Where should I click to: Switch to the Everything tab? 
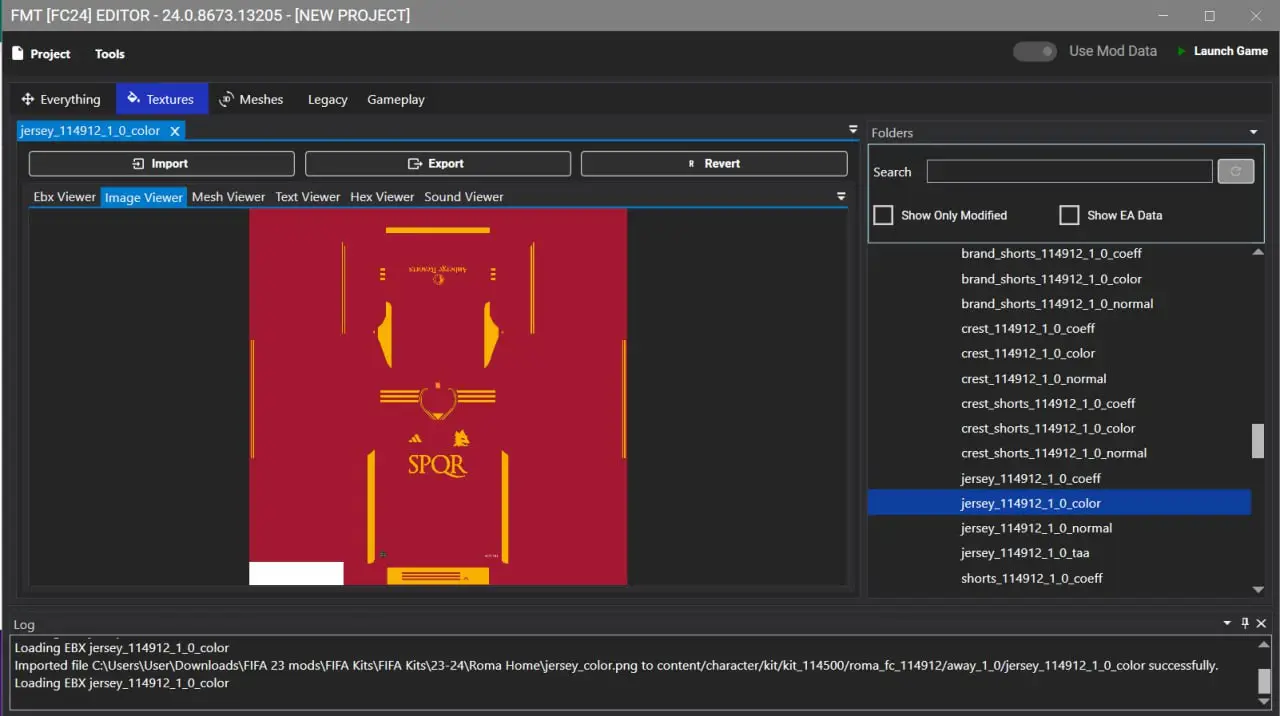(x=61, y=99)
